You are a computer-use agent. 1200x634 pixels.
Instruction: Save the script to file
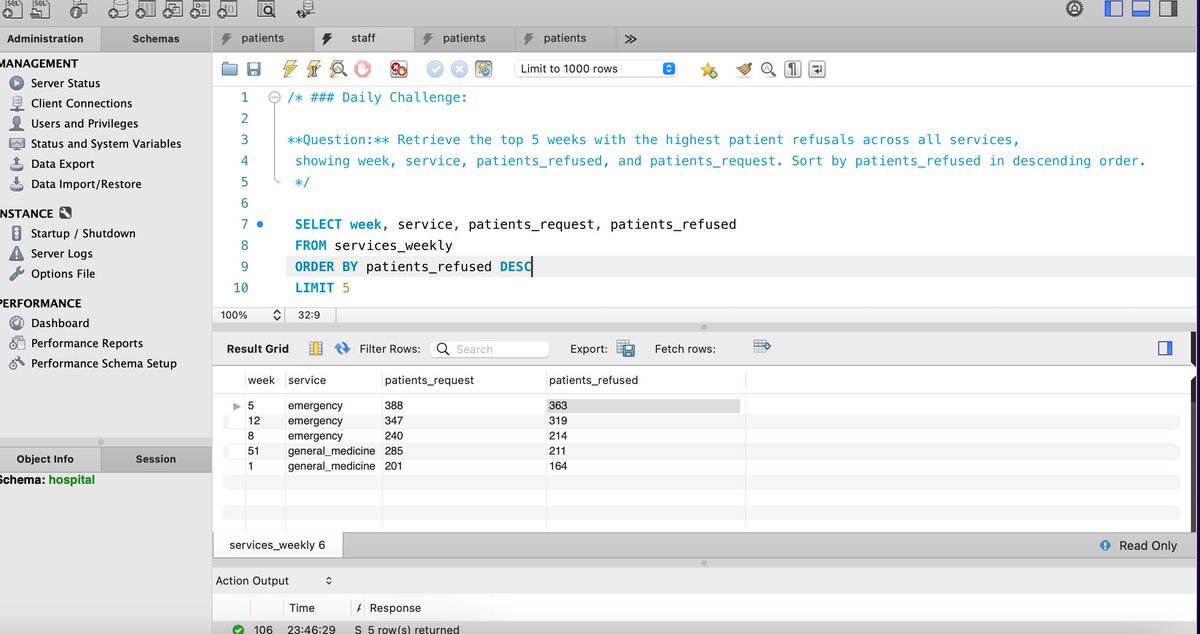coord(253,68)
